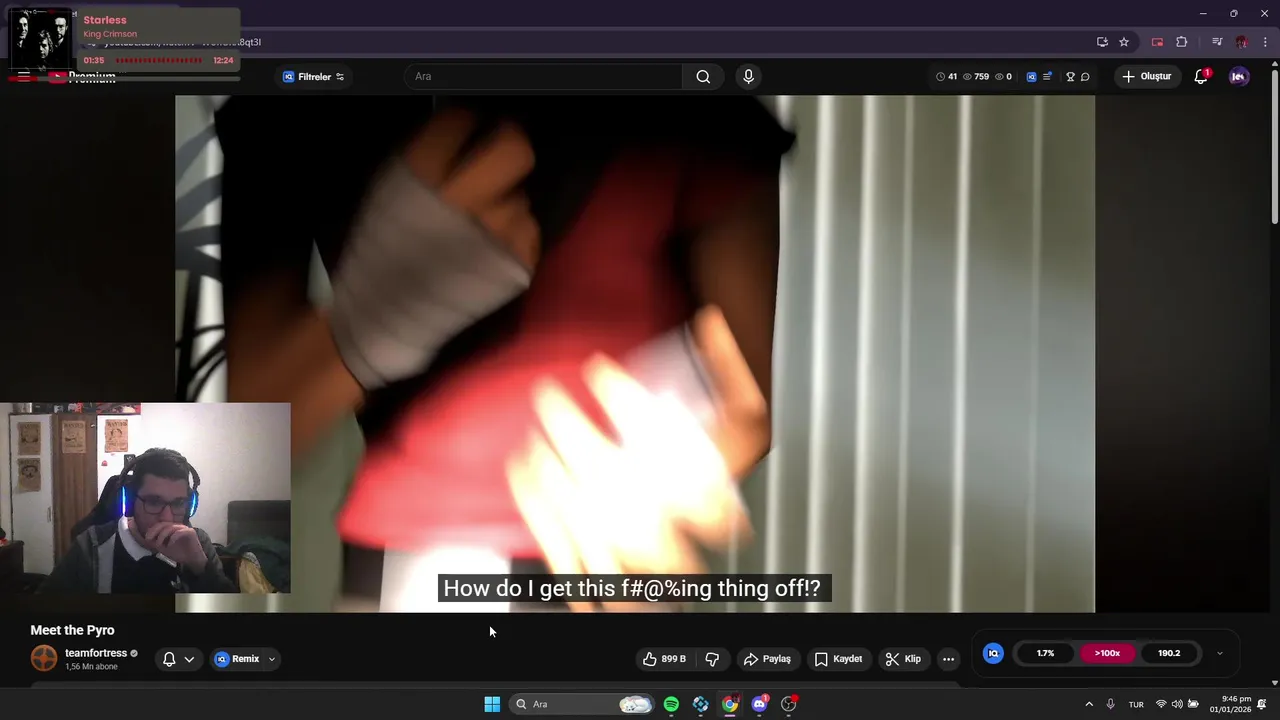This screenshot has height=720, width=1280.
Task: Open the Chrome three-dot menu
Action: coord(1264,42)
